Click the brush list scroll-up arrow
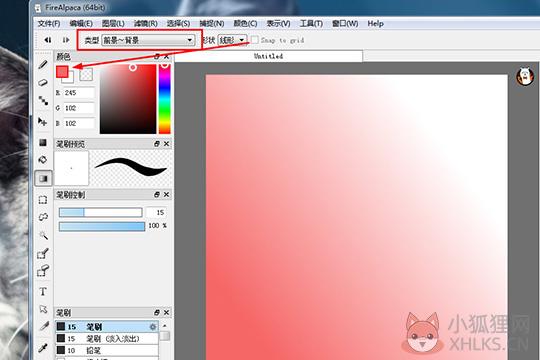Image resolution: width=540 pixels, height=360 pixels. [x=165, y=326]
